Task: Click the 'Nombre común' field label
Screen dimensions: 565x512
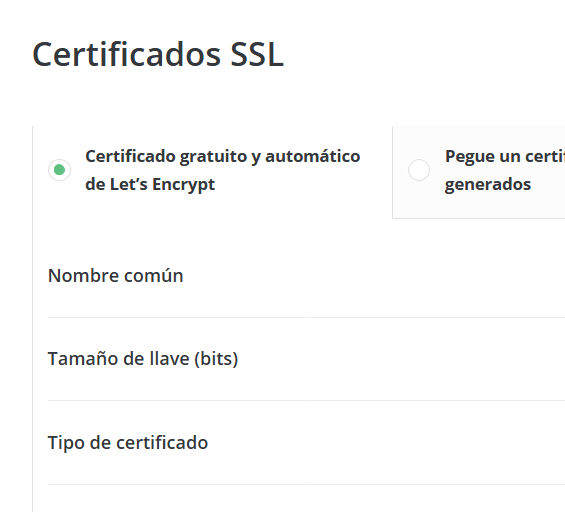Action: pos(116,276)
